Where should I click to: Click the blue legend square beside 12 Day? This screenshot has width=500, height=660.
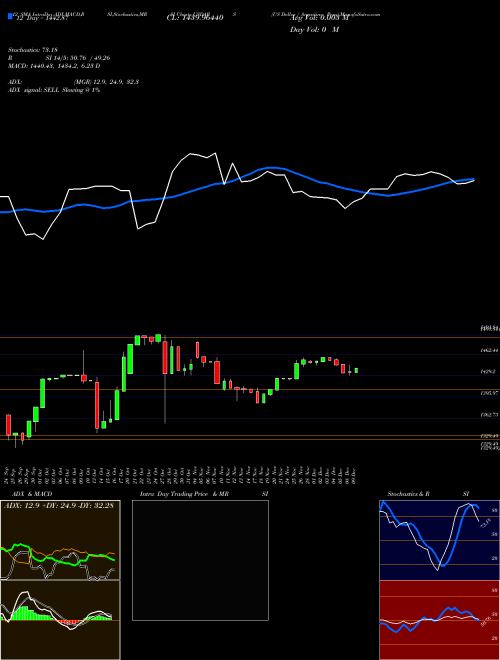coord(10,17)
